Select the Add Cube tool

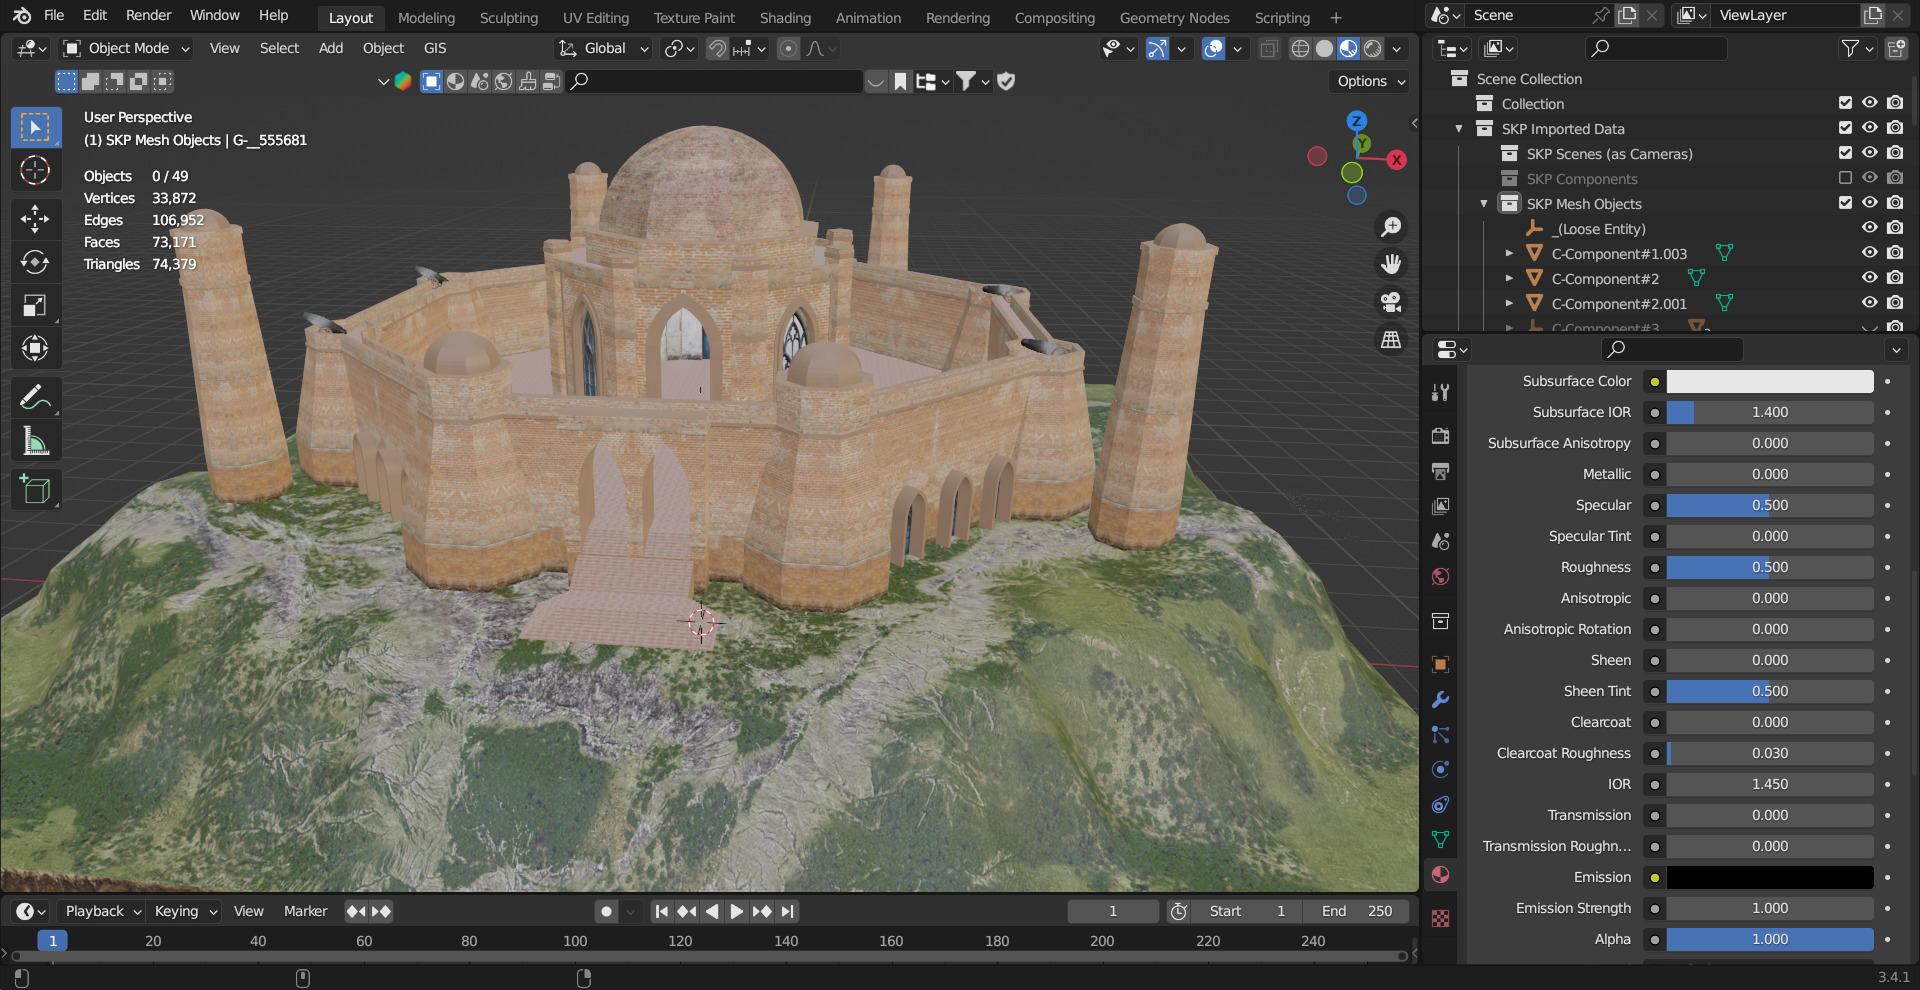tap(35, 489)
